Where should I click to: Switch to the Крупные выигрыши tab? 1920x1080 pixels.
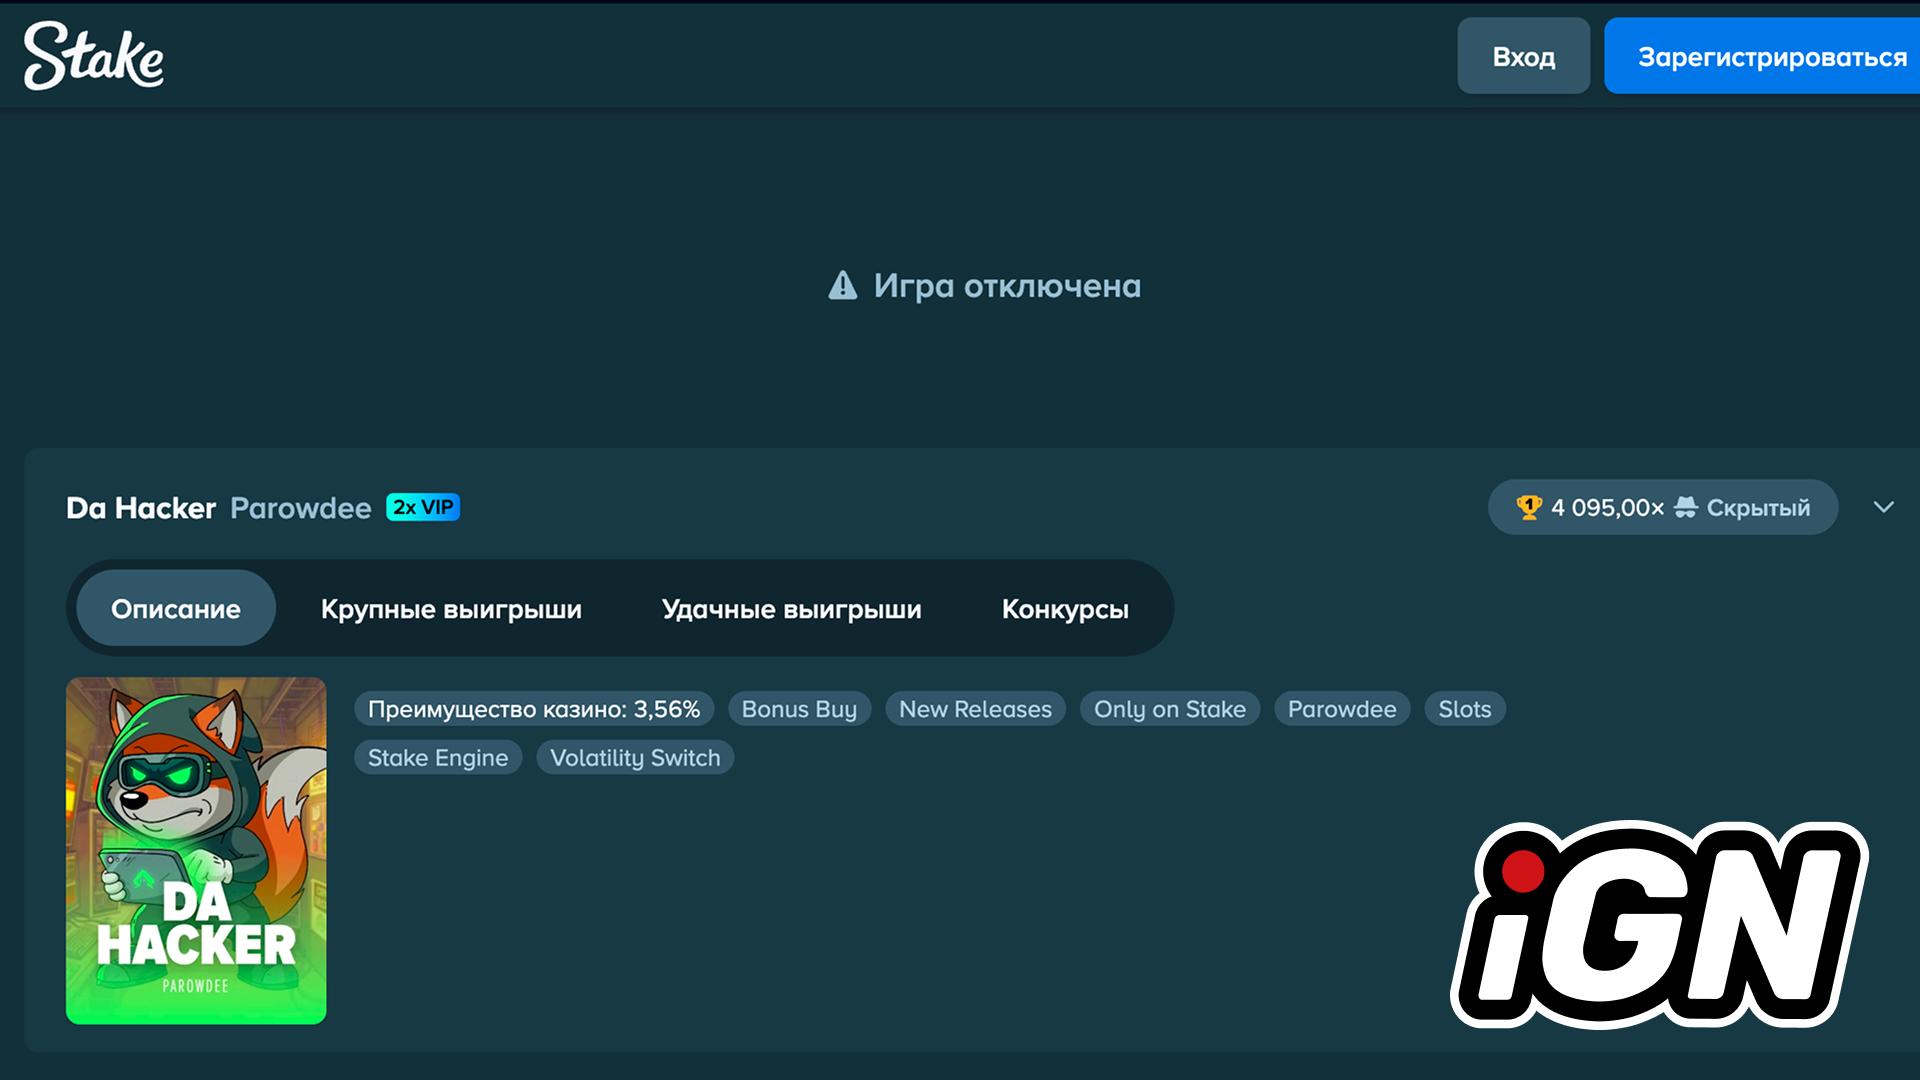point(451,609)
